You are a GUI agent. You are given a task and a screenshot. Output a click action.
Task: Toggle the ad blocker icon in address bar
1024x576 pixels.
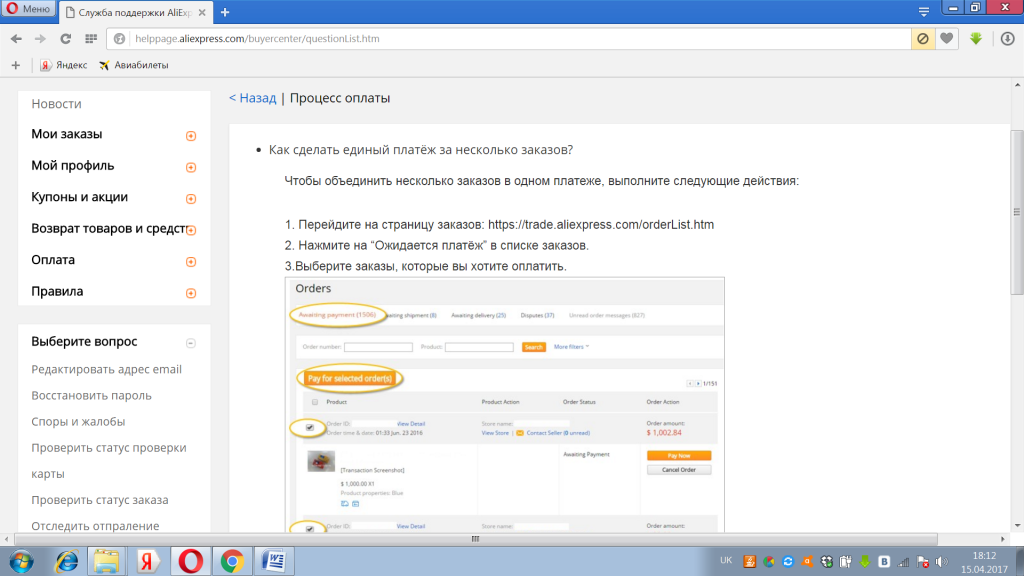923,39
